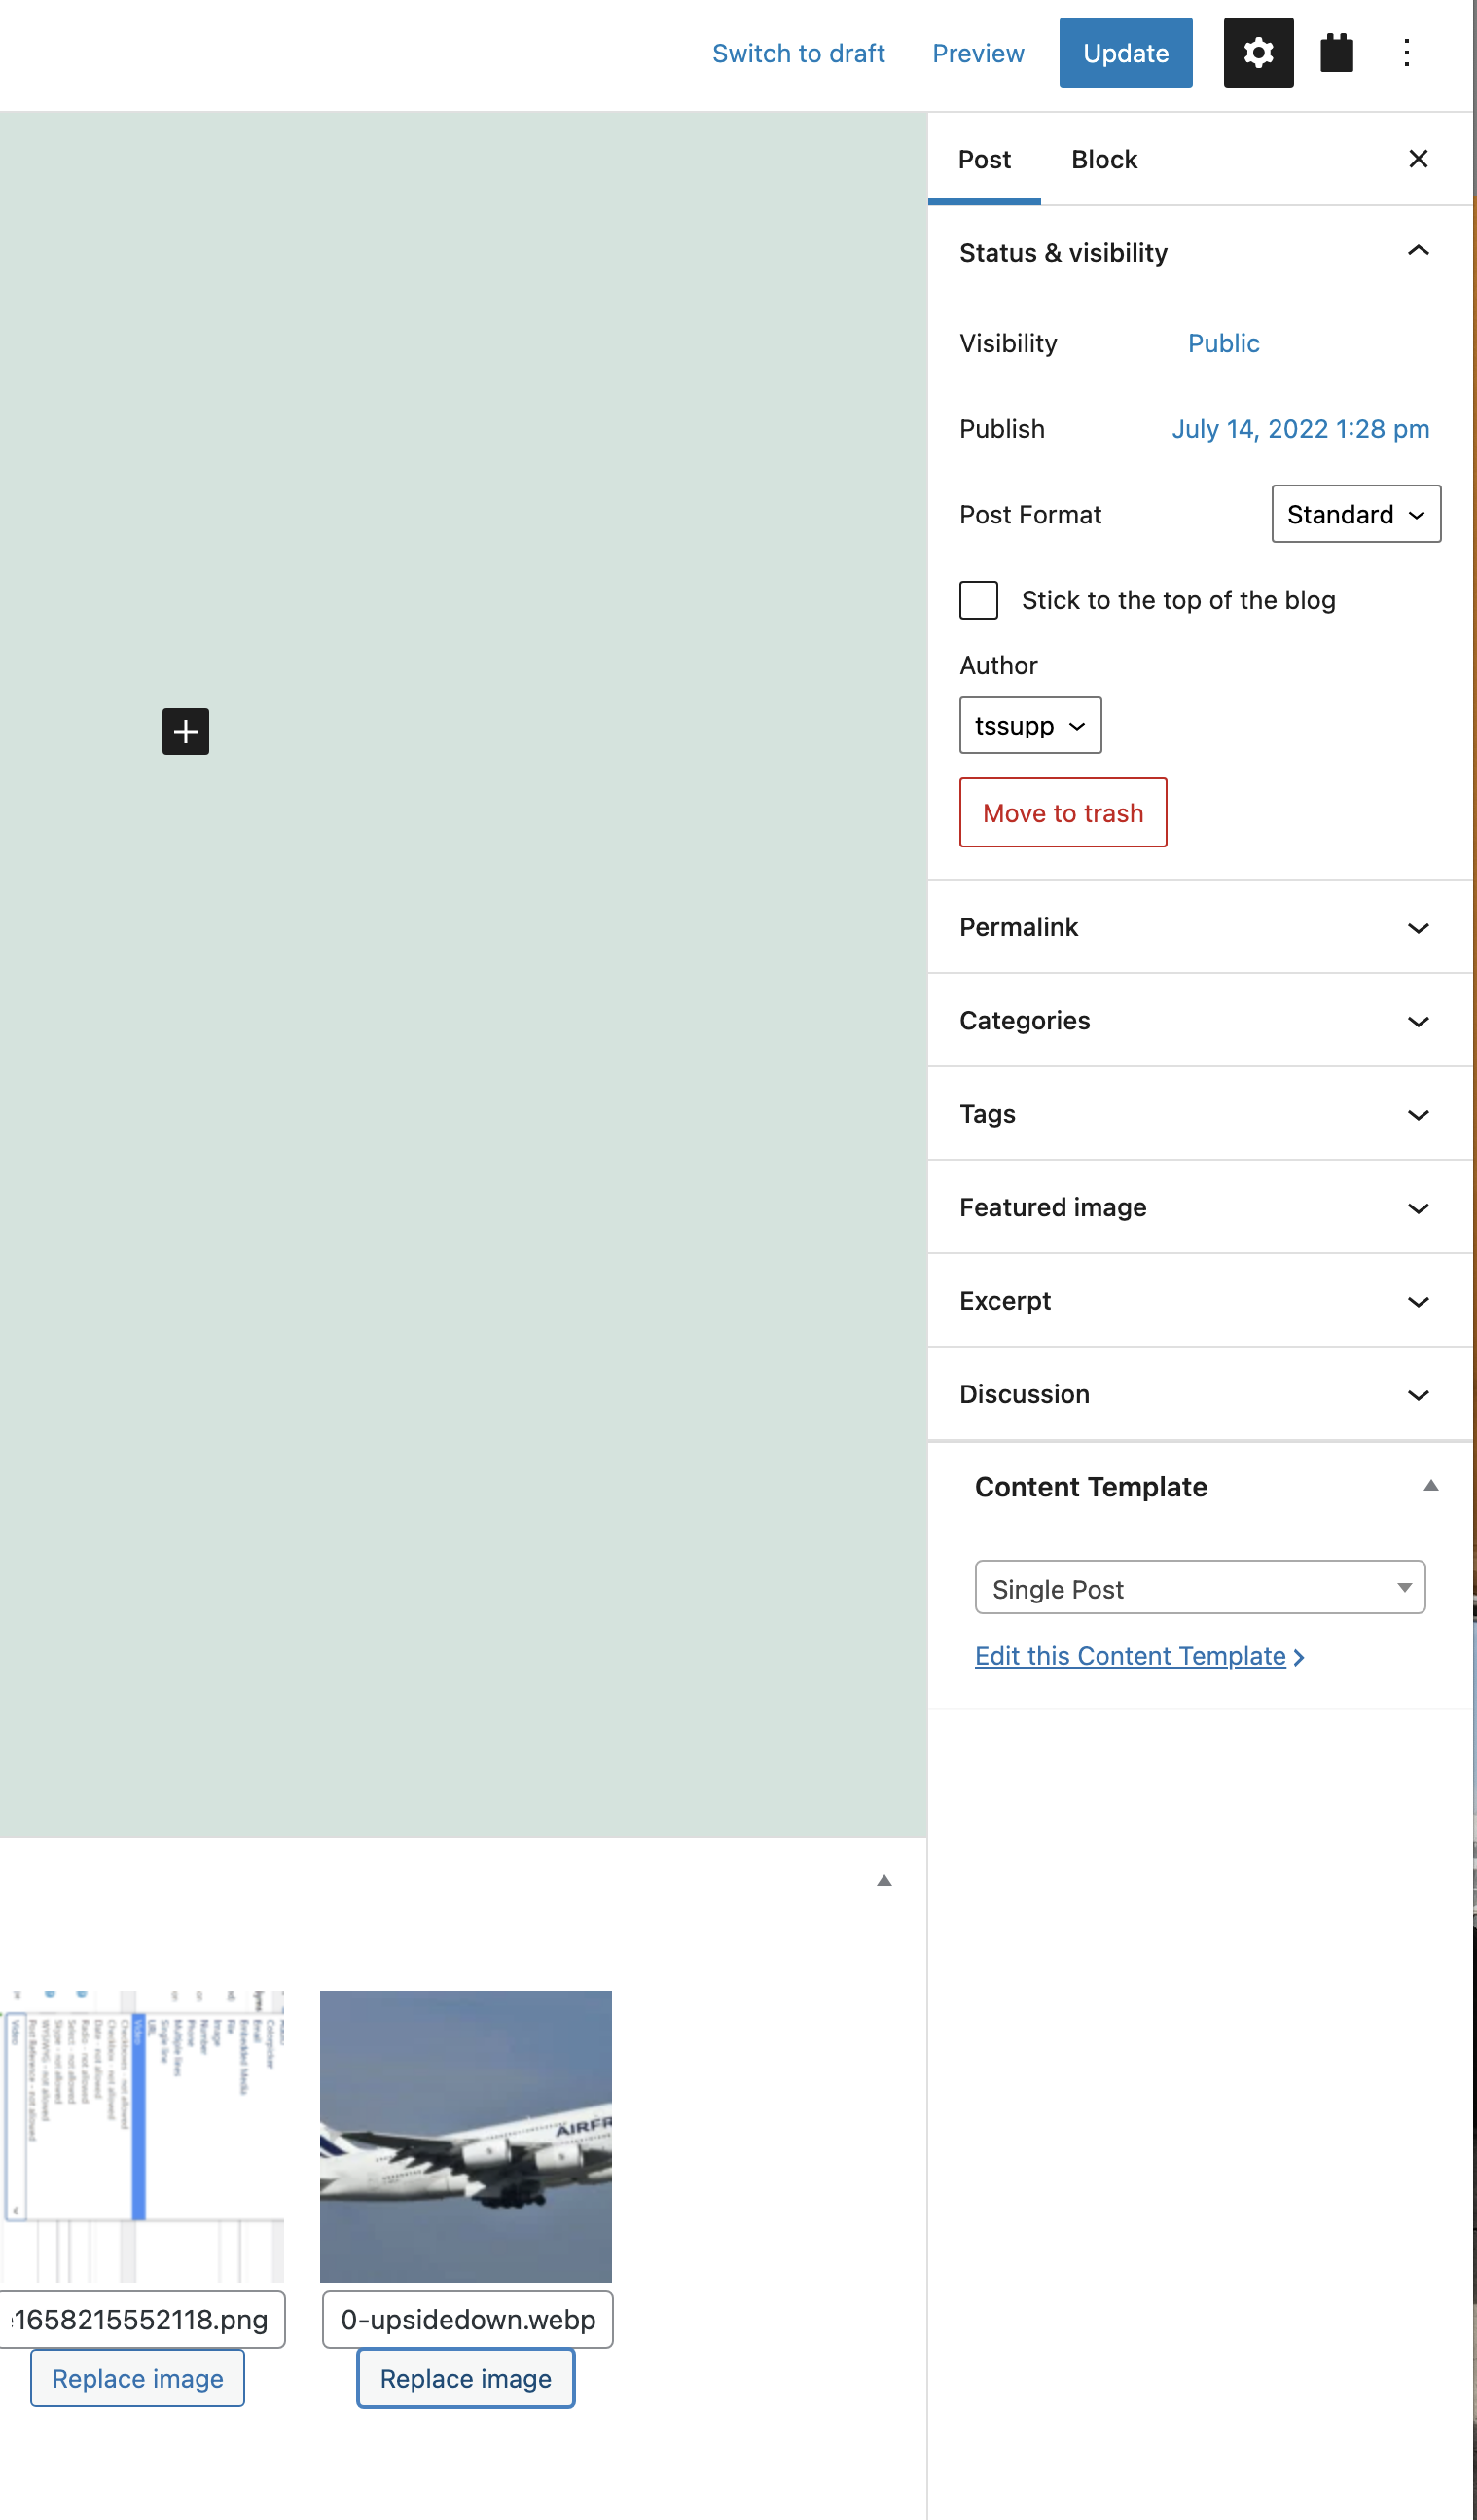Check Stick to the top of blog
The width and height of the screenshot is (1477, 2520).
click(978, 600)
